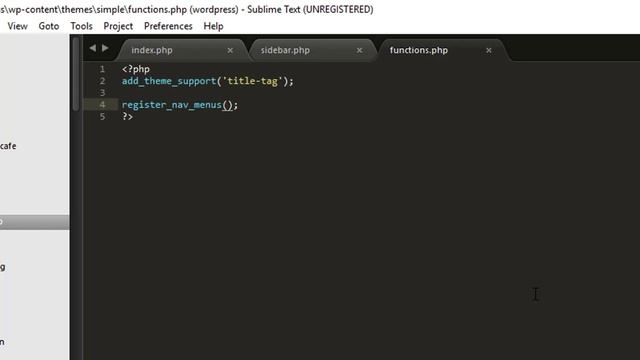Open the Goto menu
Image resolution: width=640 pixels, height=360 pixels.
[49, 26]
